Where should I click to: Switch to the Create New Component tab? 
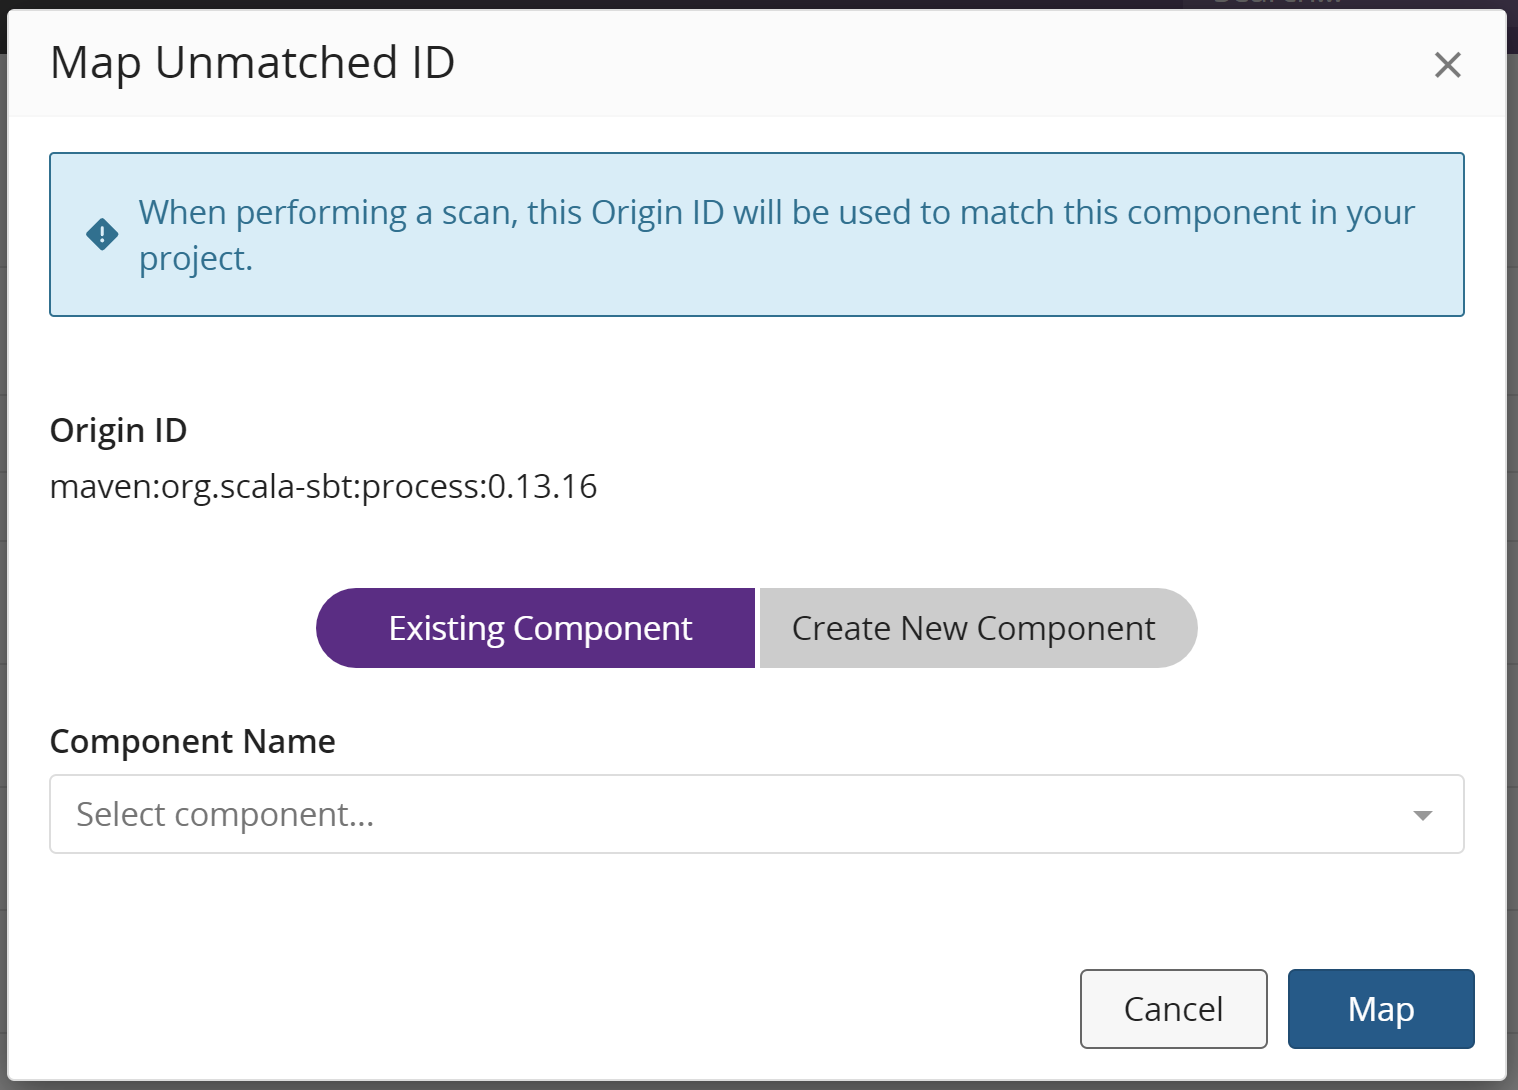(973, 628)
